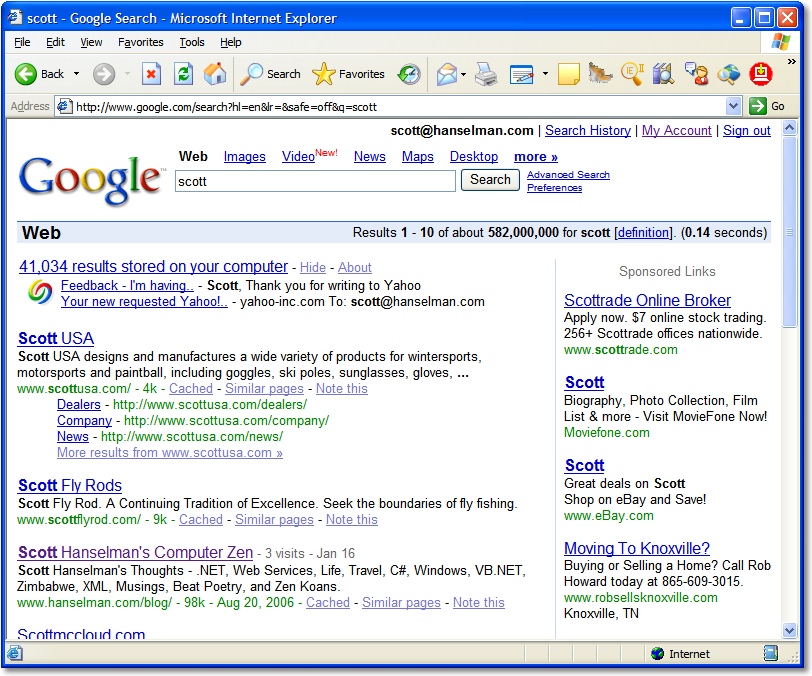Click into the Google search box

(x=315, y=181)
